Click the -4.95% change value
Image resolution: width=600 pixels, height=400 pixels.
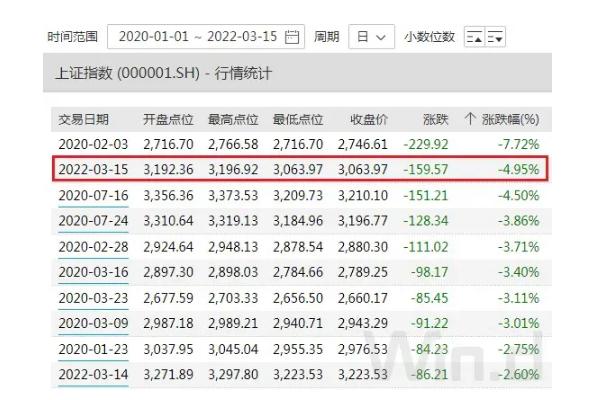[x=518, y=169]
